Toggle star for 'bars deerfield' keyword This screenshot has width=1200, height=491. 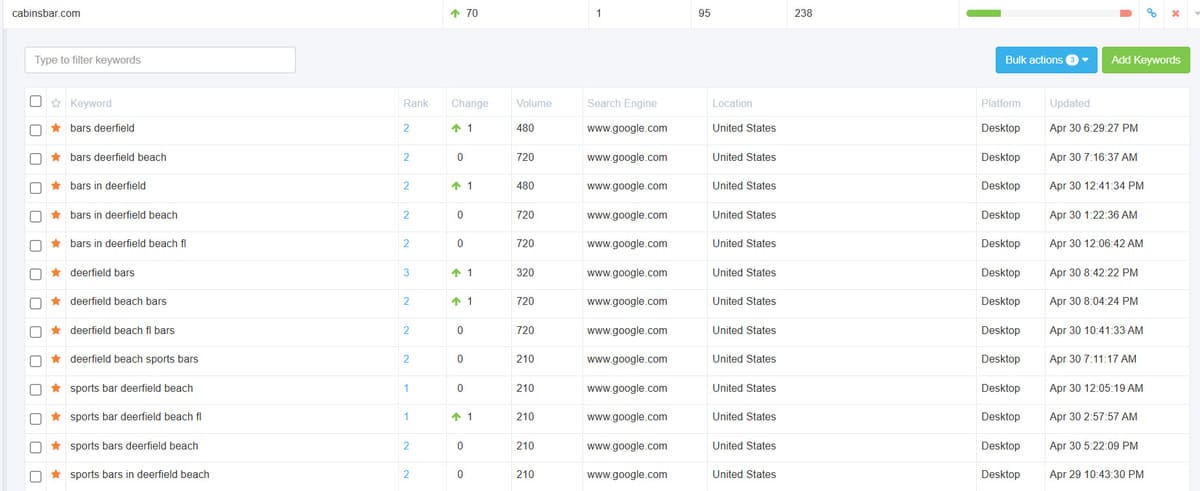56,128
